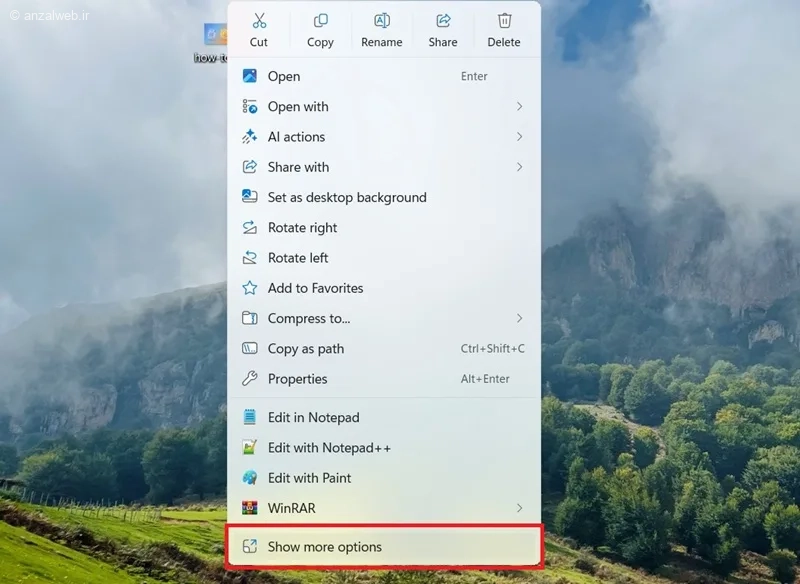Select Add to Favorites
The width and height of the screenshot is (800, 584).
tap(384, 288)
